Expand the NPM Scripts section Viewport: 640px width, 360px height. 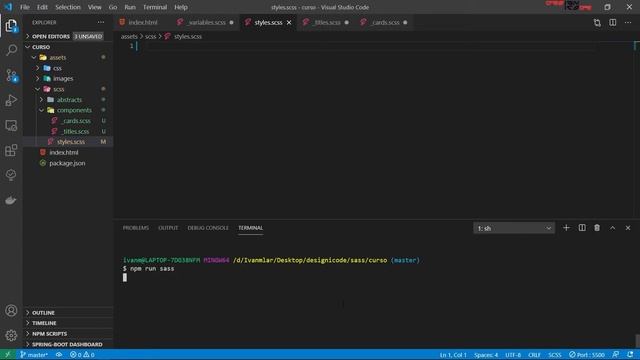[x=68, y=333]
